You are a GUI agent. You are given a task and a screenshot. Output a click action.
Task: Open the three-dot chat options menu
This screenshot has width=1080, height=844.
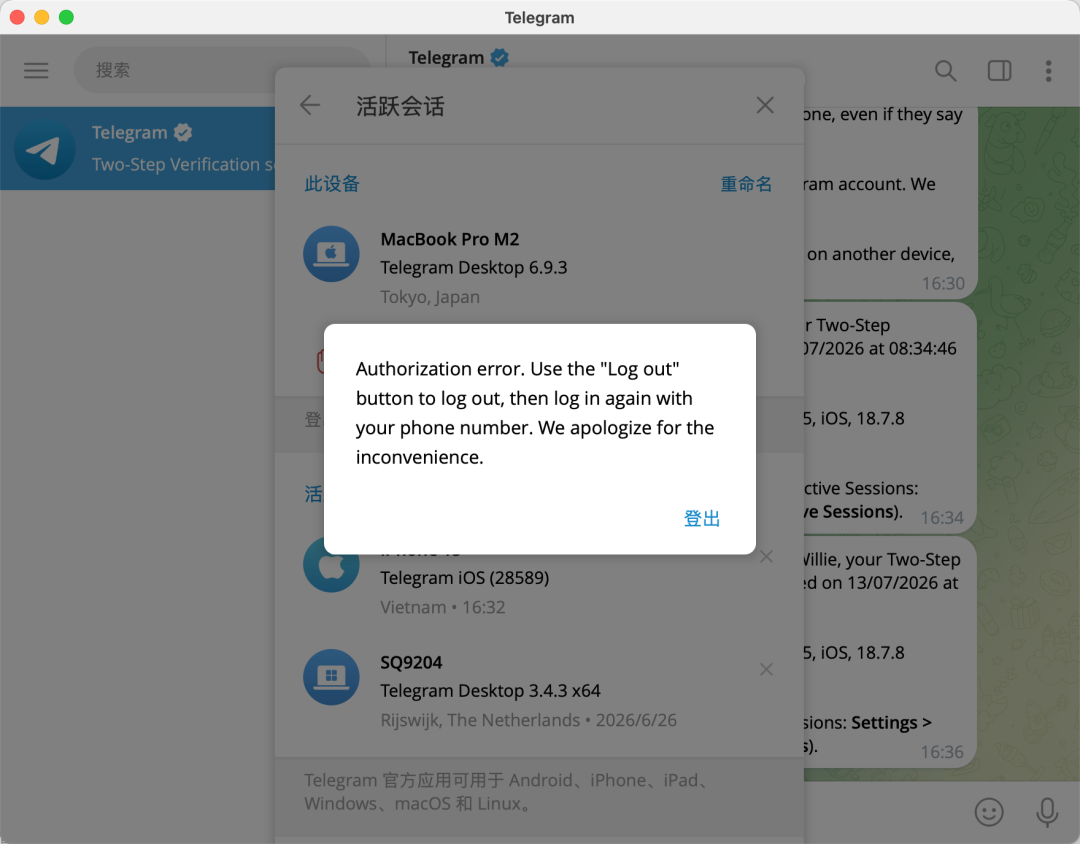pyautogui.click(x=1048, y=70)
